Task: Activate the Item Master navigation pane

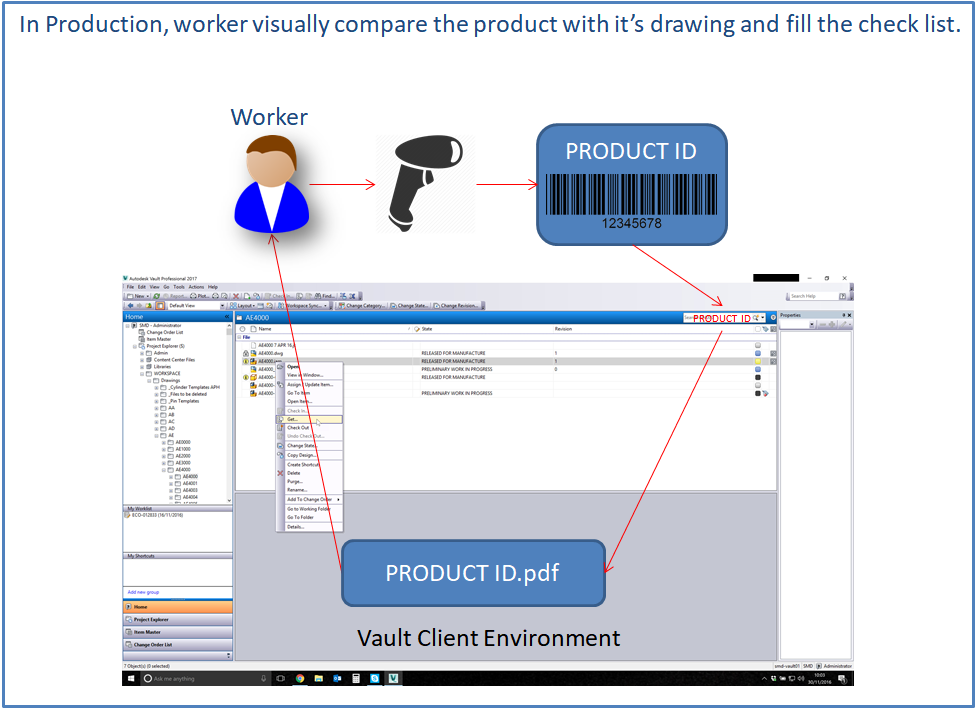Action: click(177, 633)
